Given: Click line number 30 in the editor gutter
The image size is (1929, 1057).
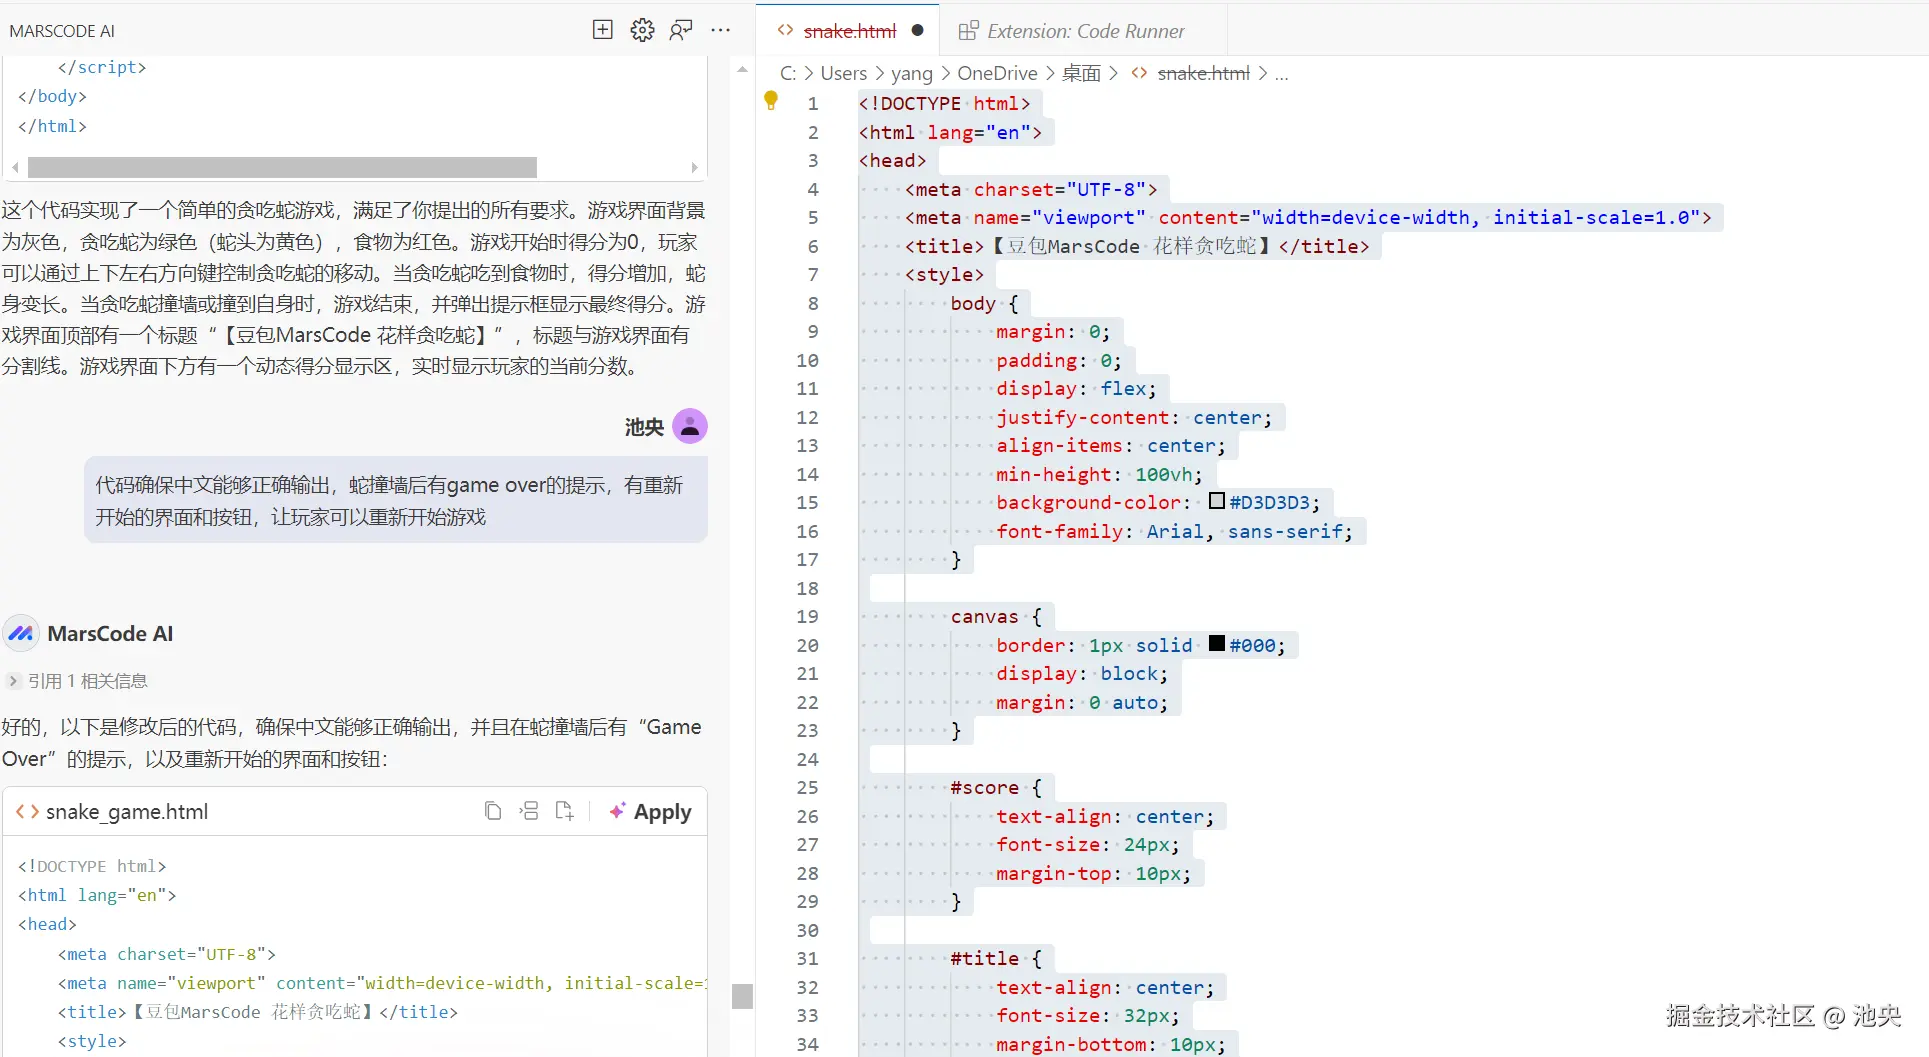Looking at the screenshot, I should [x=808, y=930].
